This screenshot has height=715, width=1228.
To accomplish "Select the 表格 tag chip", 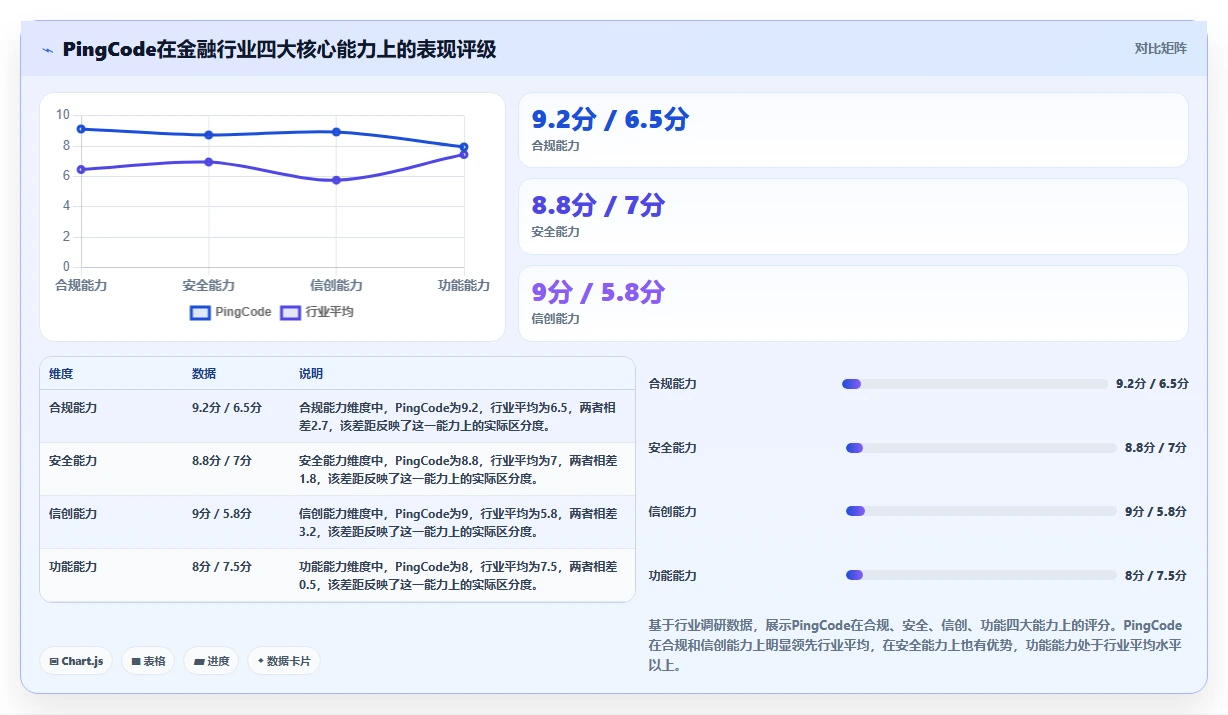I will coord(148,661).
